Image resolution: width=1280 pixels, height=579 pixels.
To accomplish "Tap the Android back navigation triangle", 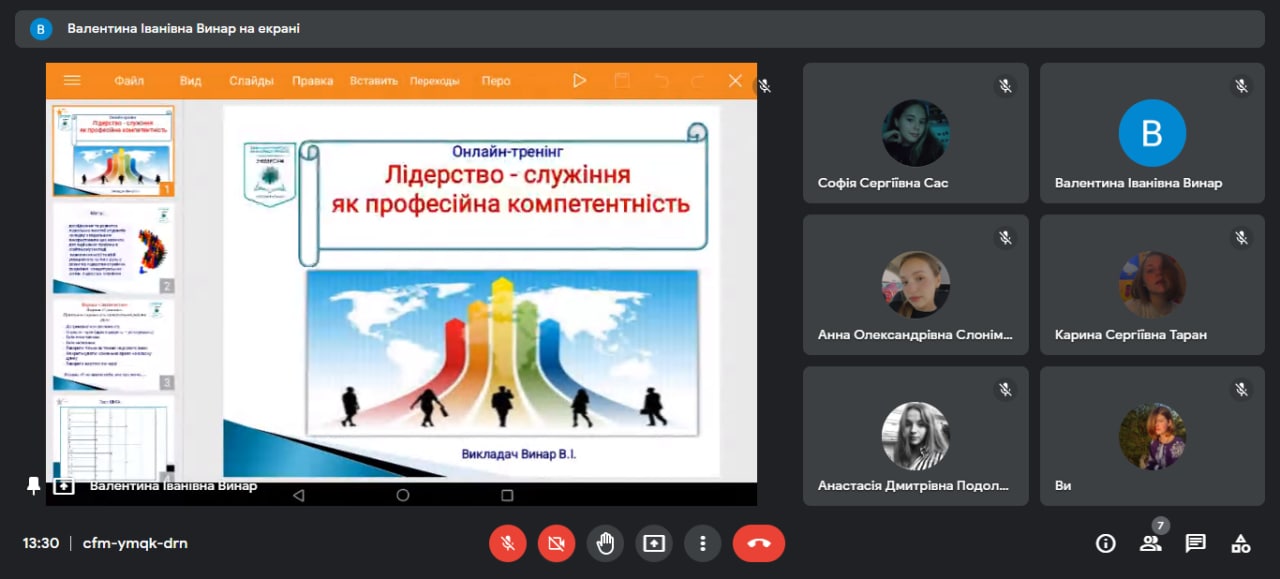I will 298,495.
